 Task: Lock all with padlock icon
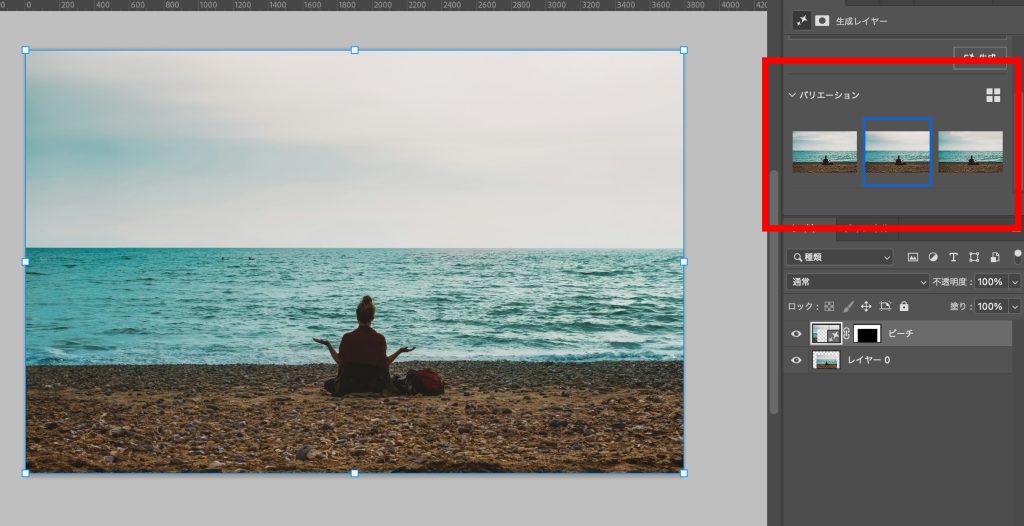click(x=904, y=307)
